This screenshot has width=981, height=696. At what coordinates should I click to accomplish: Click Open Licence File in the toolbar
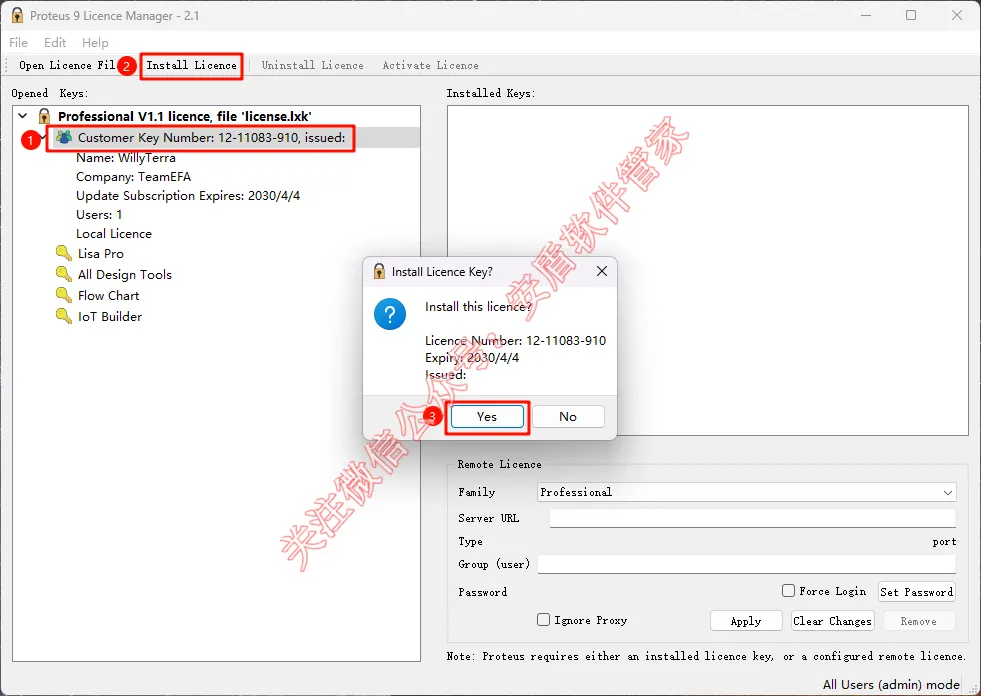pyautogui.click(x=66, y=65)
